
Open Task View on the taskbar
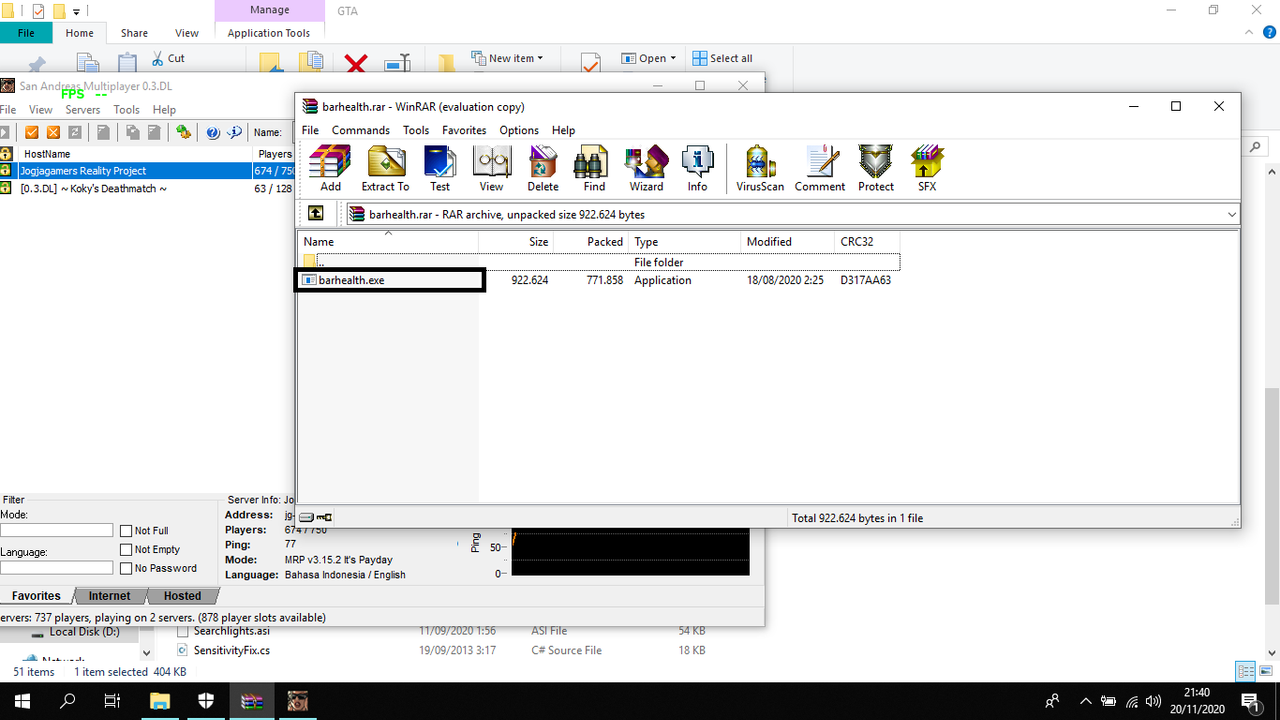[113, 701]
